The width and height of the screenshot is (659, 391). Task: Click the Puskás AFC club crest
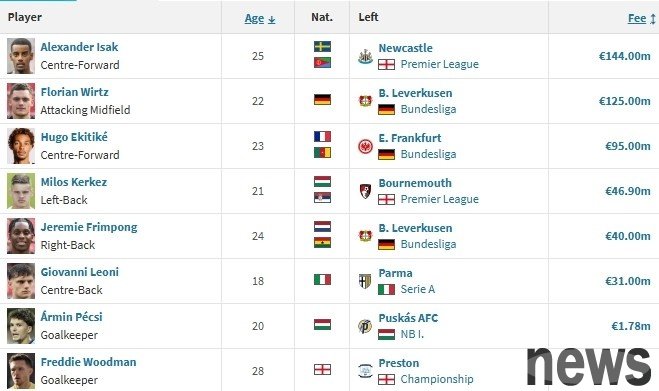[365, 326]
